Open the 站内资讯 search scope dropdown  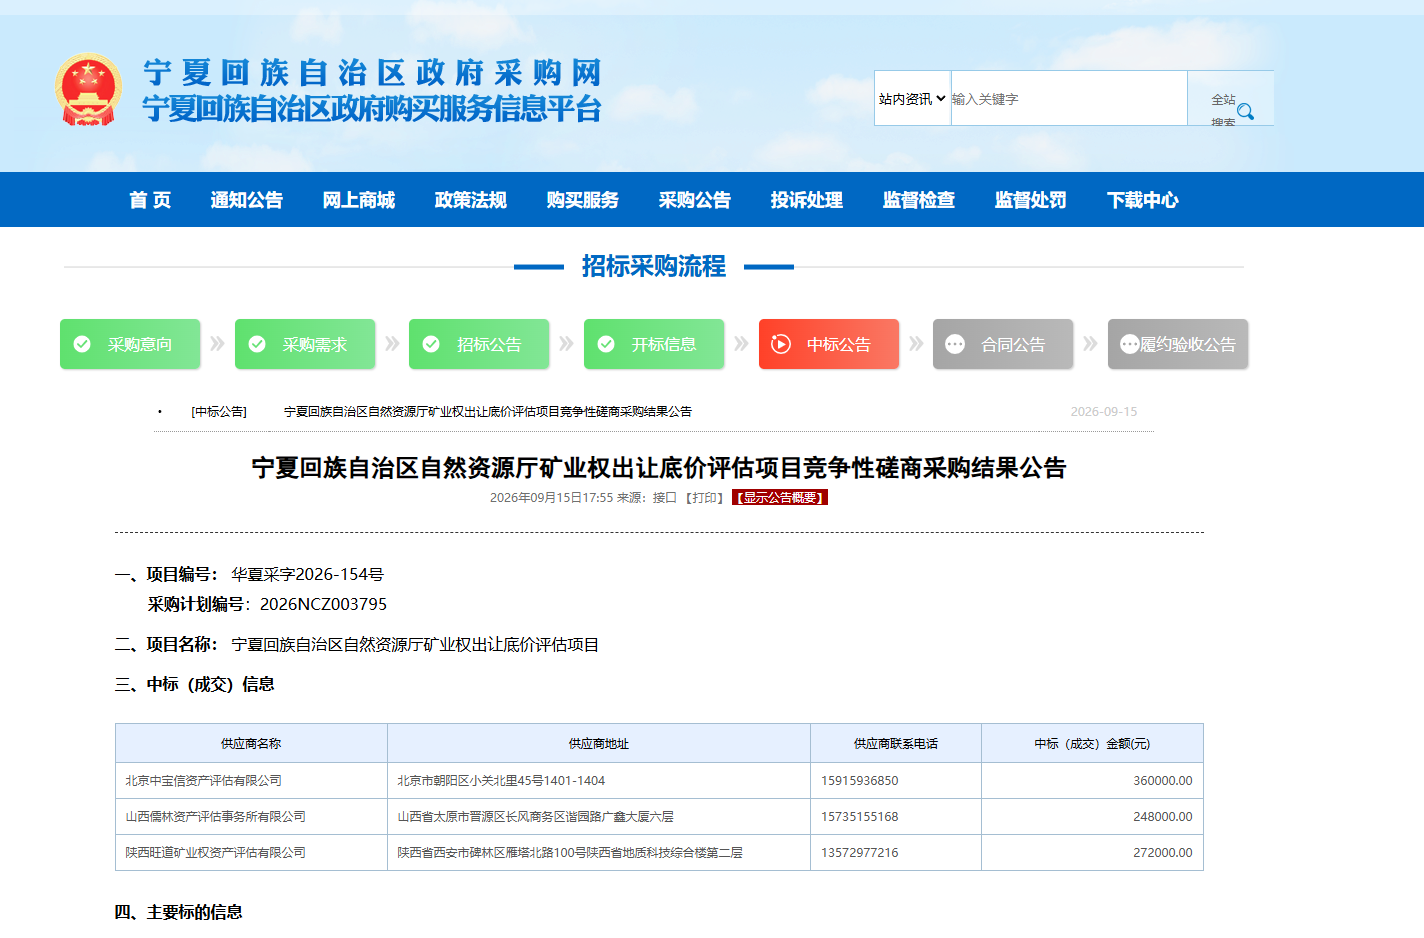click(x=912, y=98)
